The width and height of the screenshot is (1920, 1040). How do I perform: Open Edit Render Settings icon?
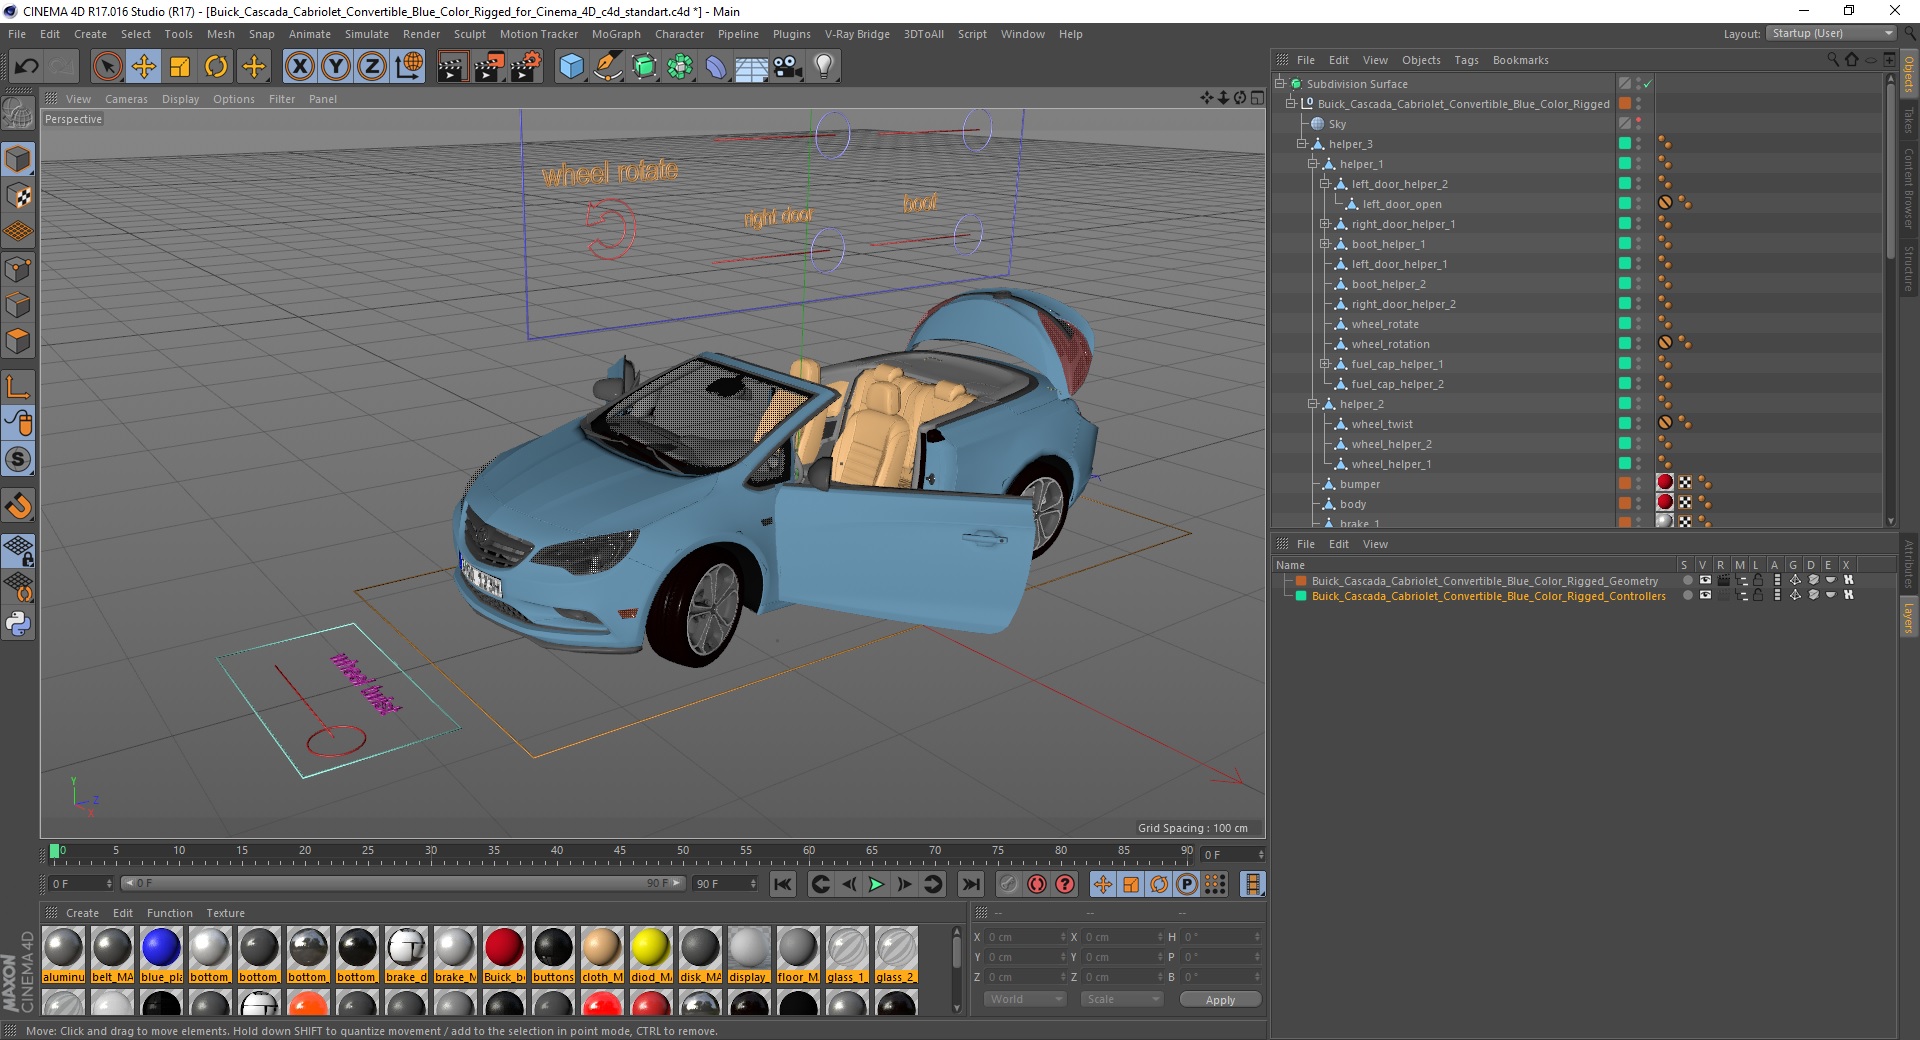(x=526, y=67)
